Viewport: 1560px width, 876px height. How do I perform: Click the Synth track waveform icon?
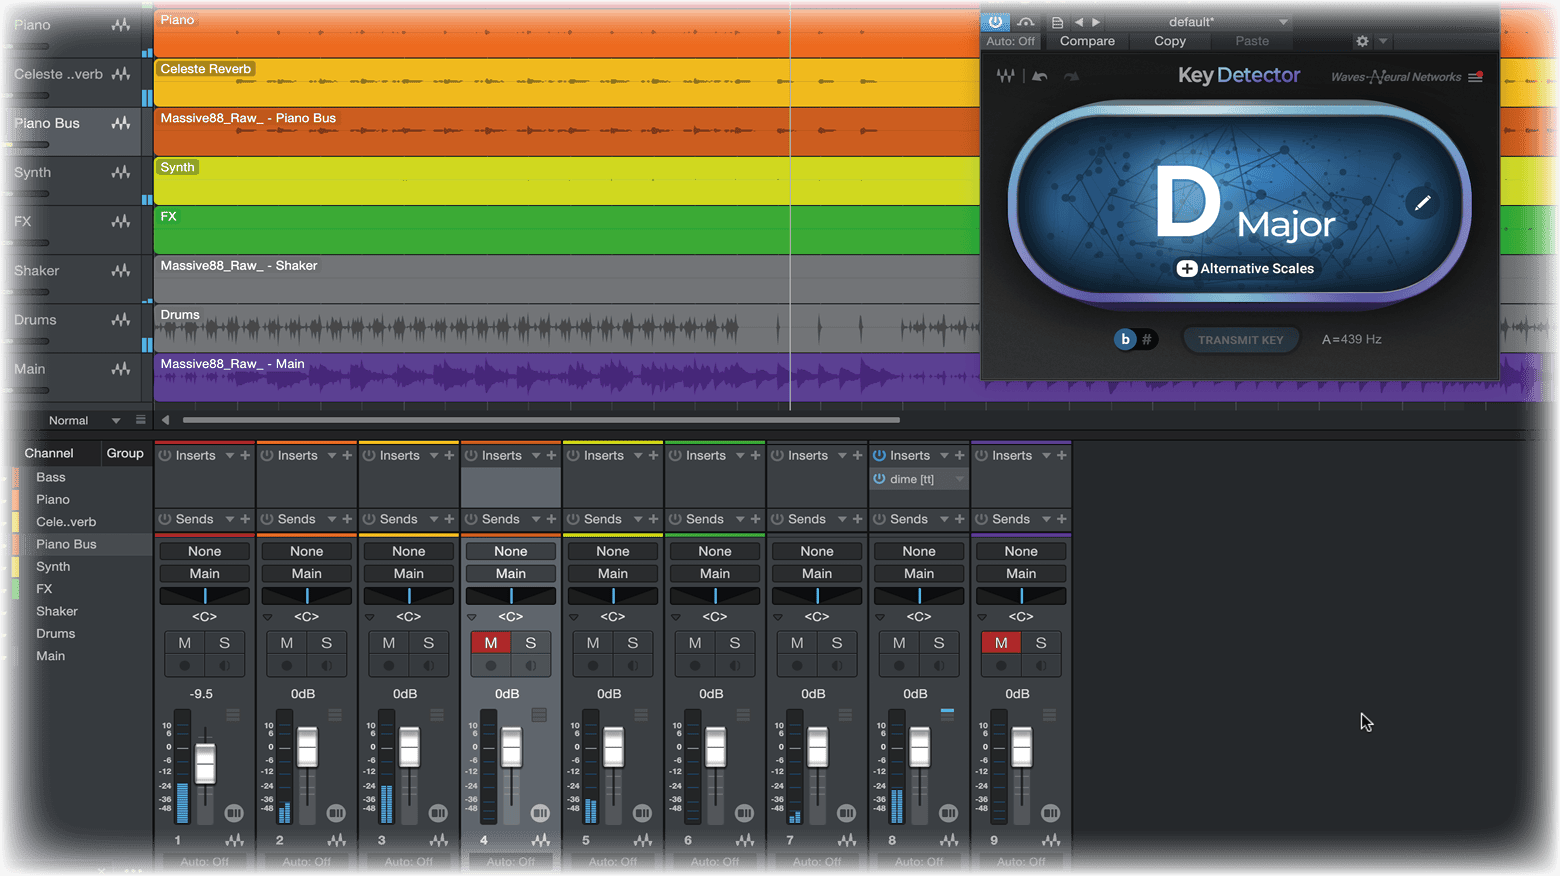point(121,172)
